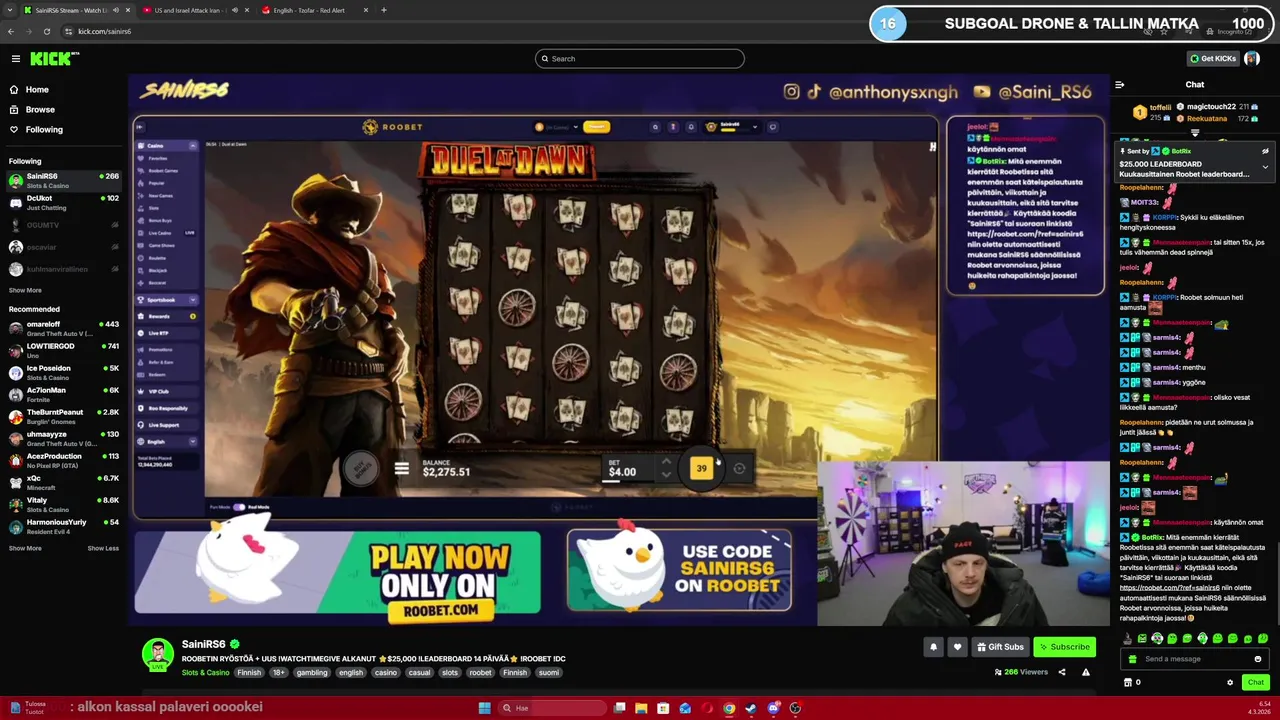This screenshot has width=1280, height=720.
Task: Open Ice Poseidon recommended channel
Action: (x=63, y=372)
